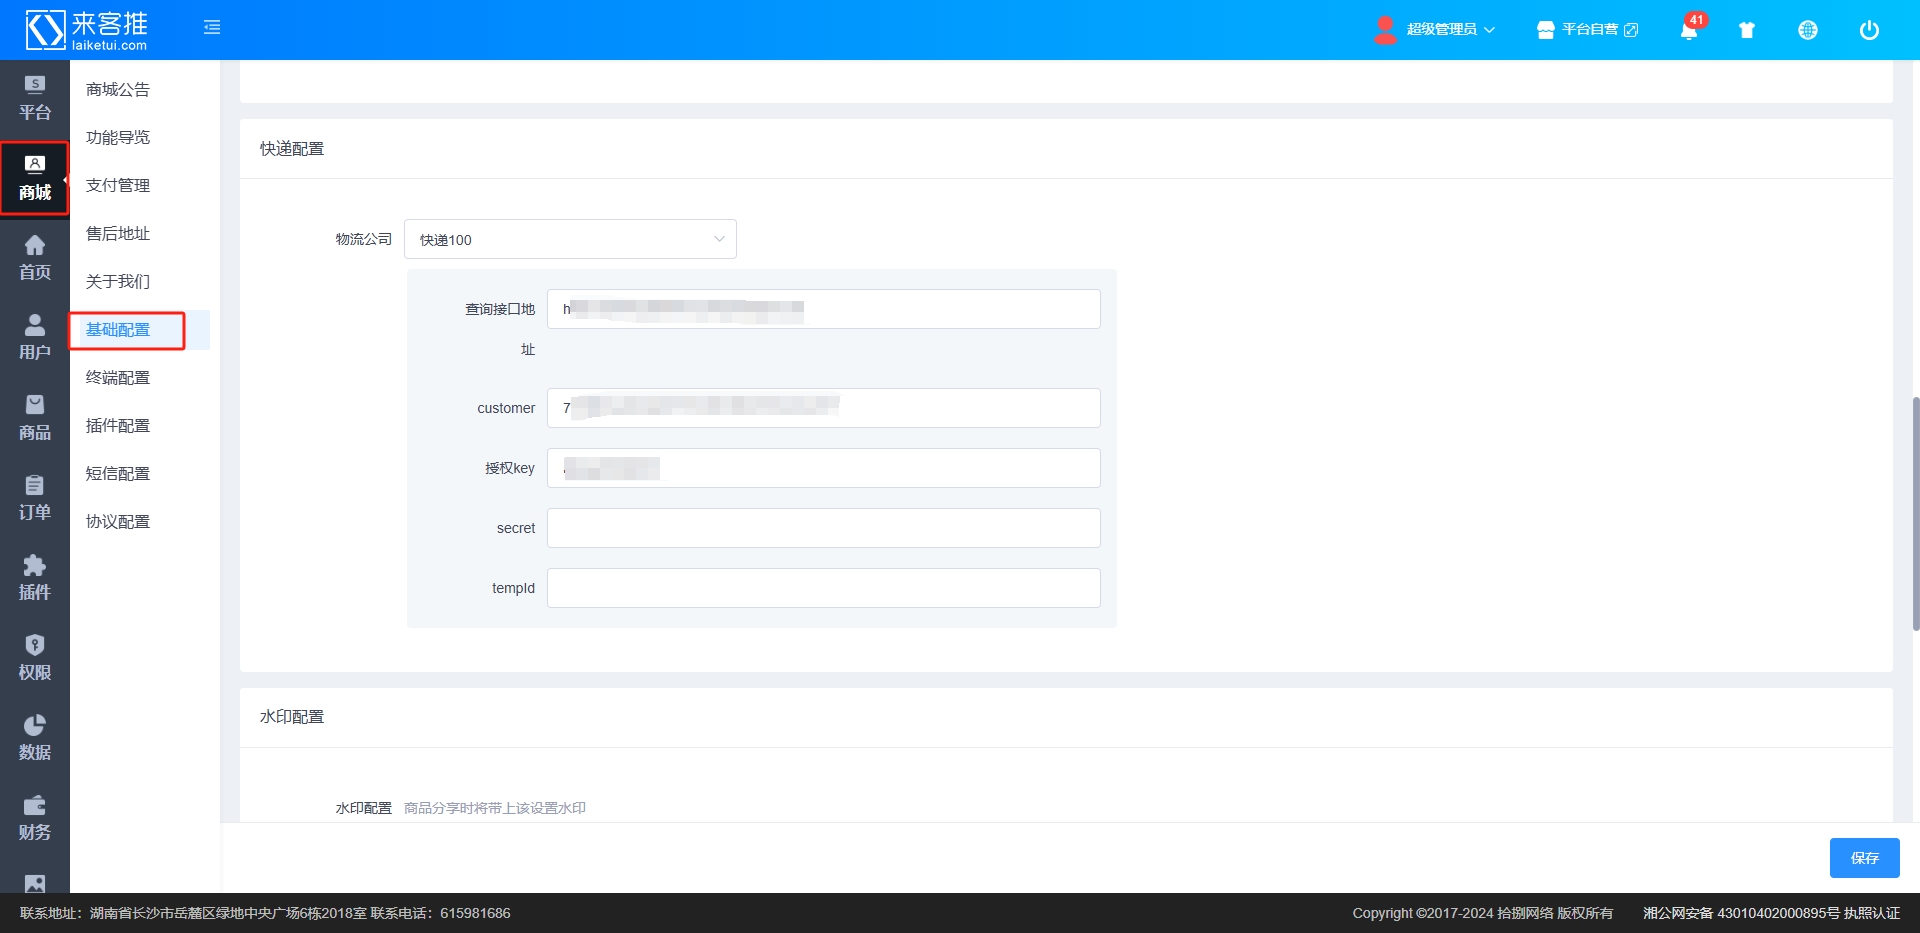This screenshot has height=933, width=1920.
Task: Go to 首页 in sidebar
Action: click(35, 258)
